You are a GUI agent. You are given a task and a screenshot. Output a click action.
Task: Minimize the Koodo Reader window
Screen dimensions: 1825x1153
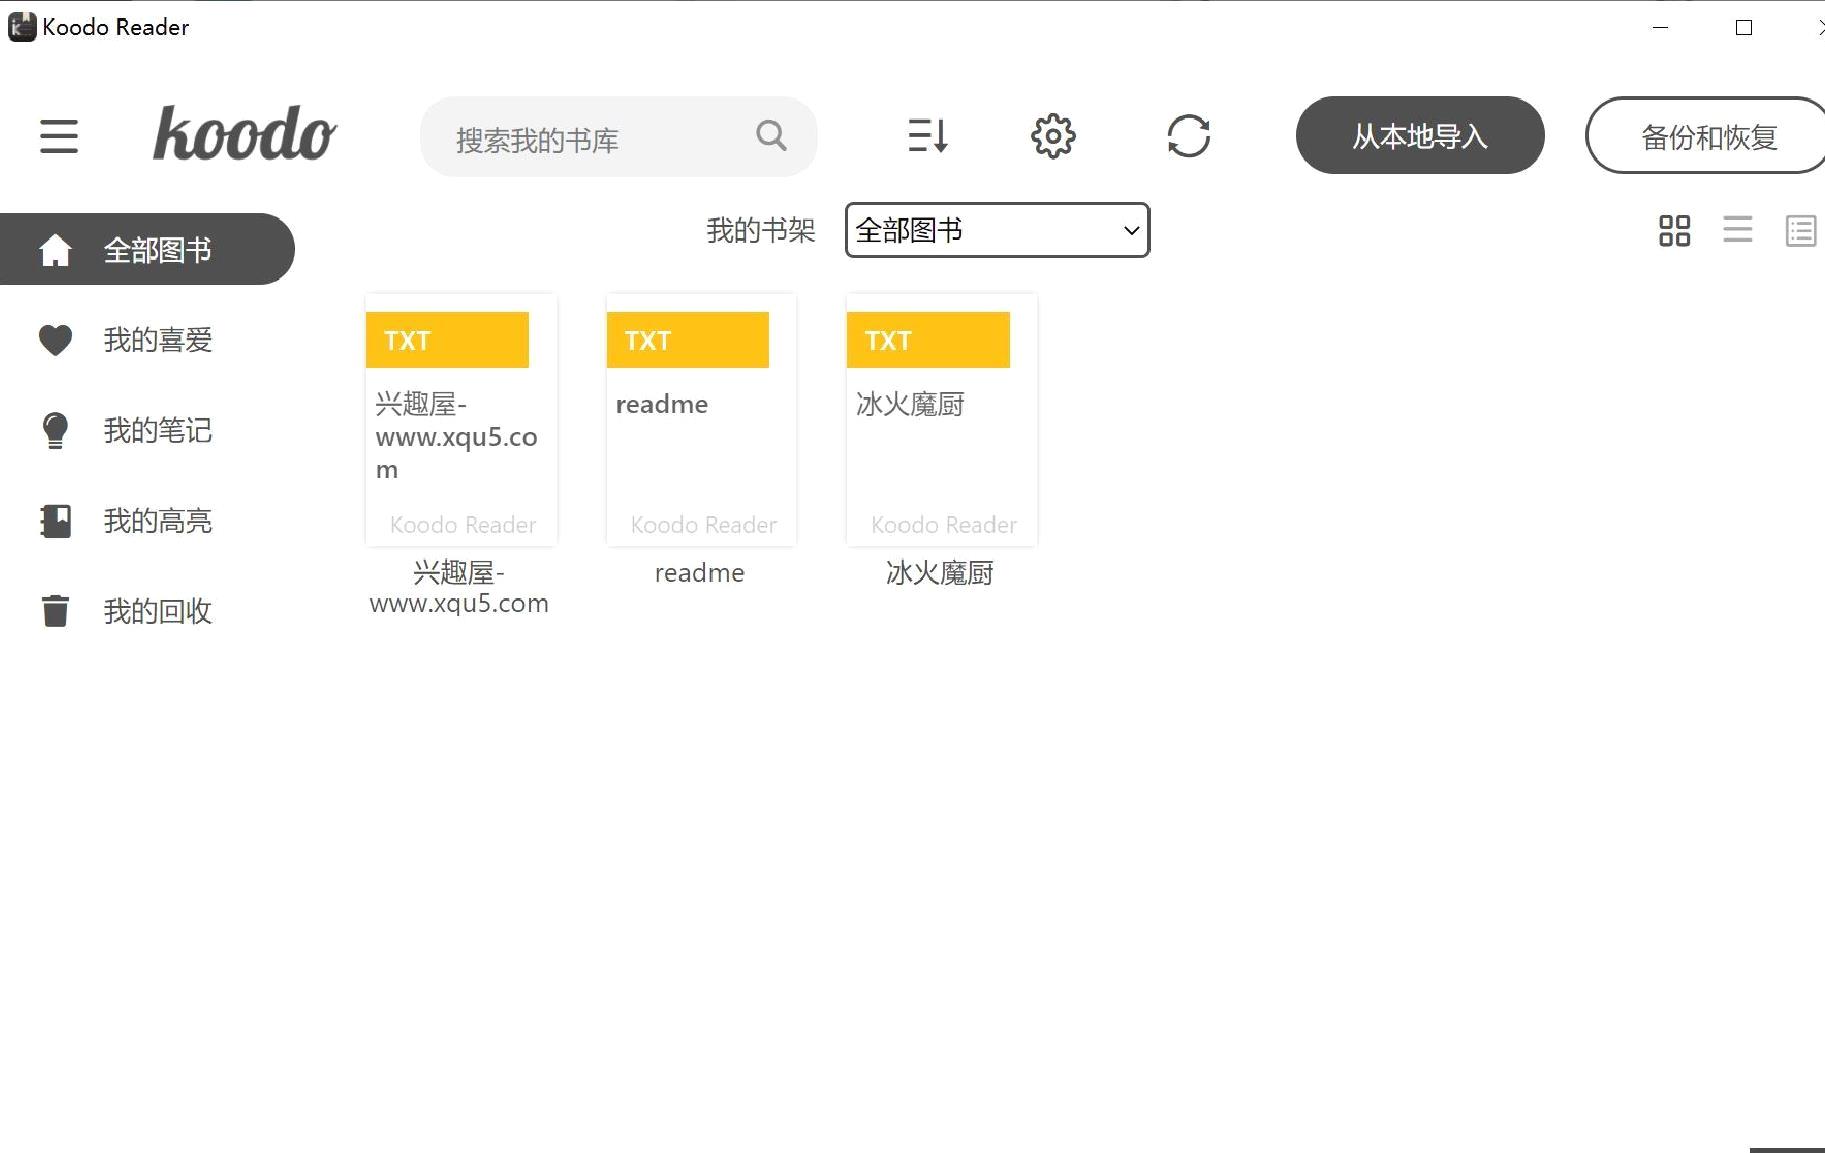pos(1661,27)
